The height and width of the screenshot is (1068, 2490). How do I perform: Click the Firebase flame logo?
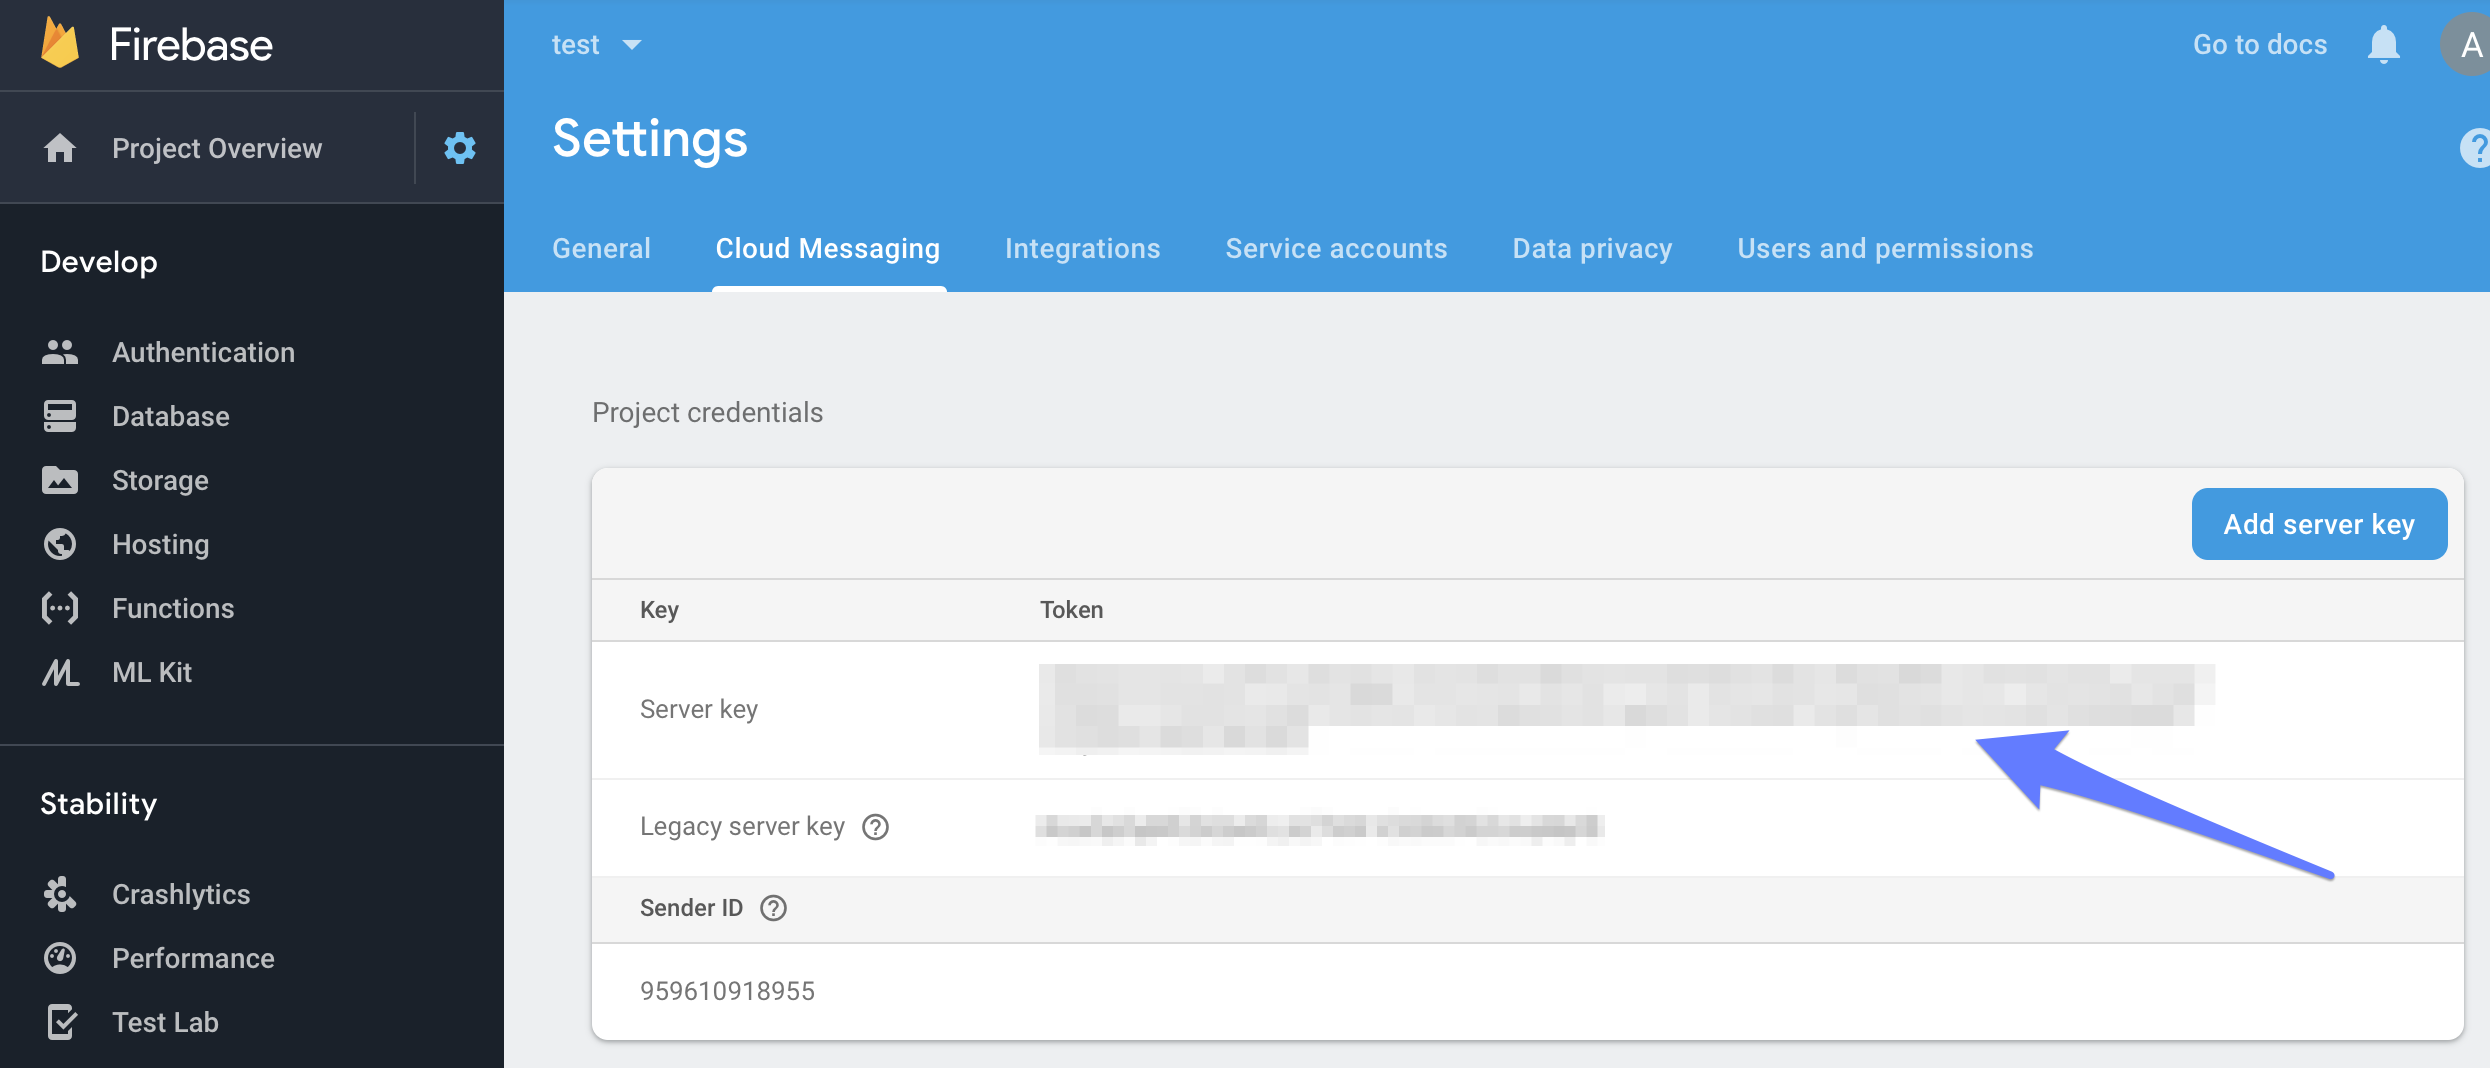point(60,44)
